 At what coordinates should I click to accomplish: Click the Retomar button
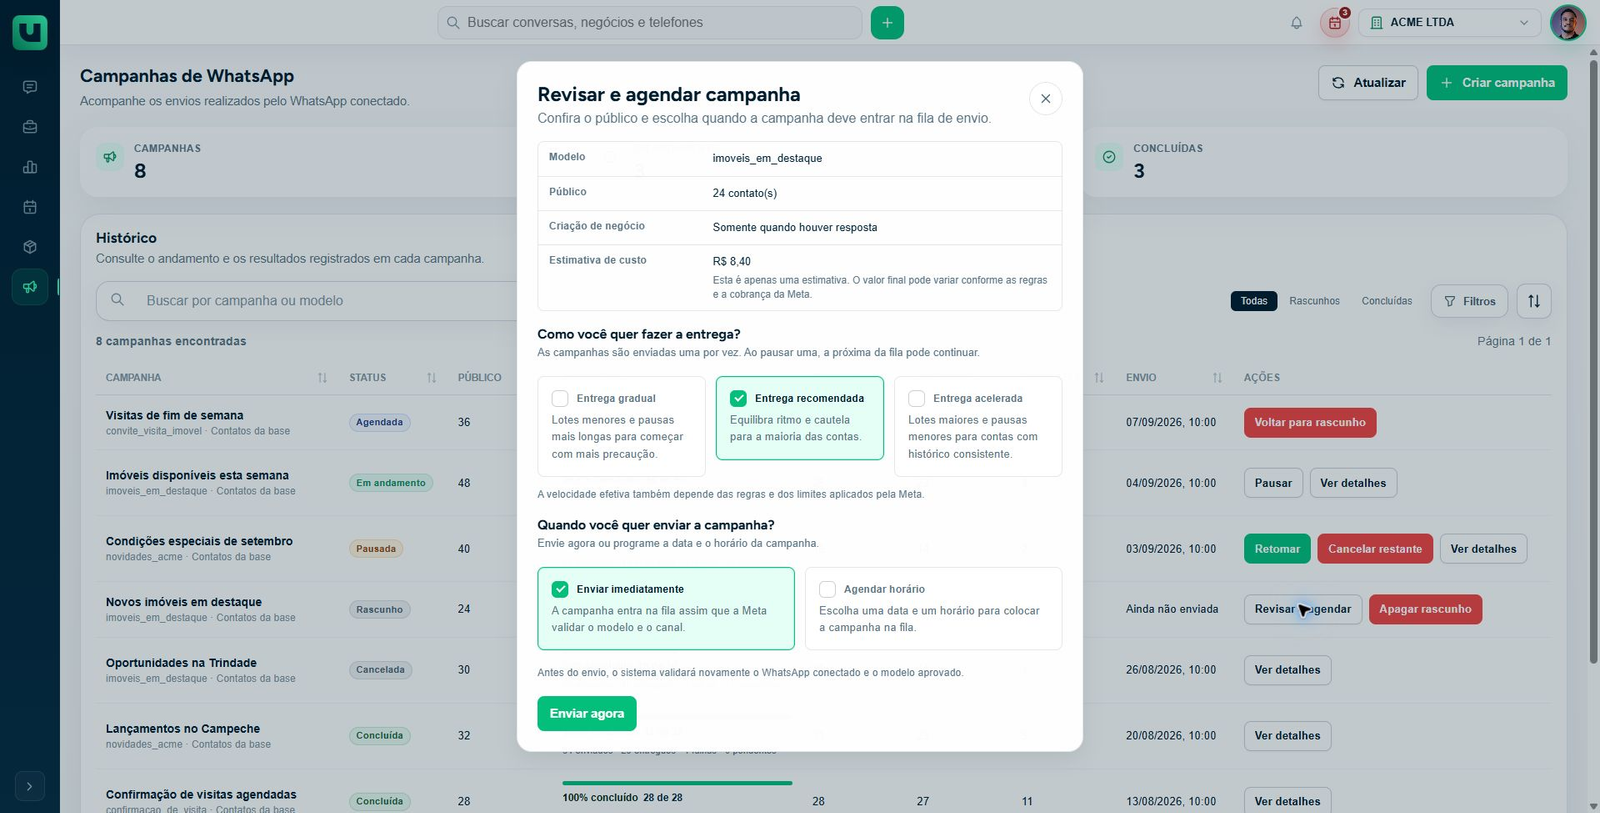[x=1277, y=549]
